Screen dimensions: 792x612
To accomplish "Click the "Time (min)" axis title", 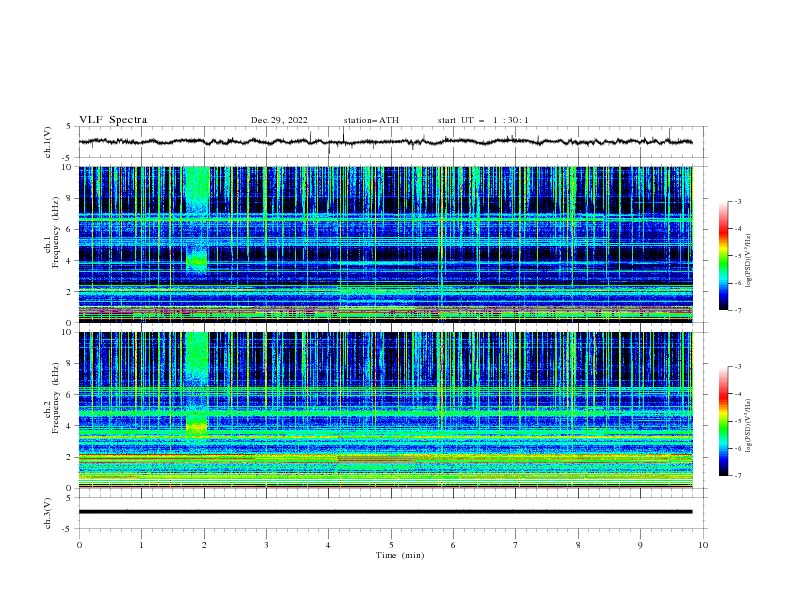I will pyautogui.click(x=400, y=555).
